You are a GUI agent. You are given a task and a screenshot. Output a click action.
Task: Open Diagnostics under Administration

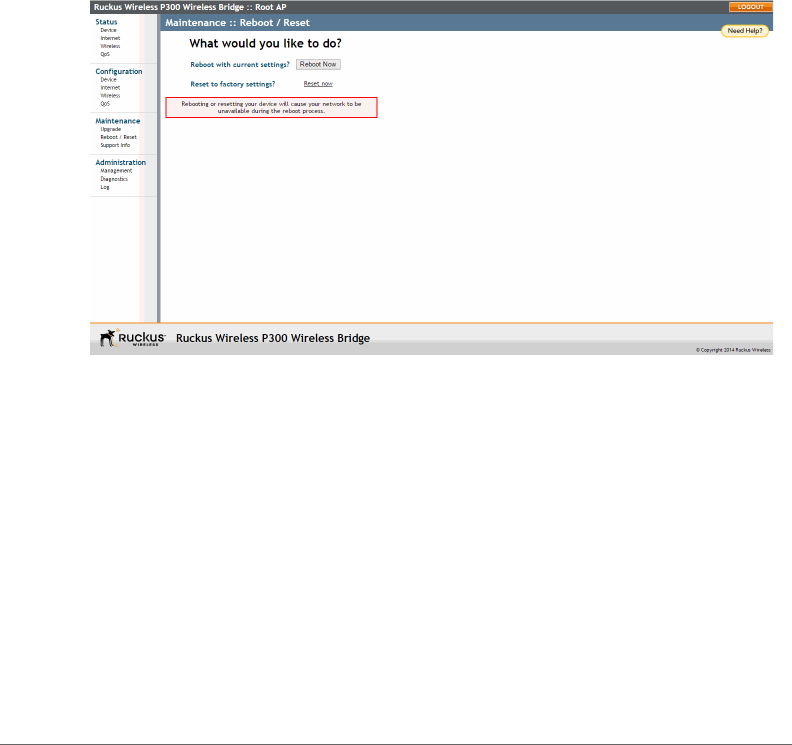114,179
